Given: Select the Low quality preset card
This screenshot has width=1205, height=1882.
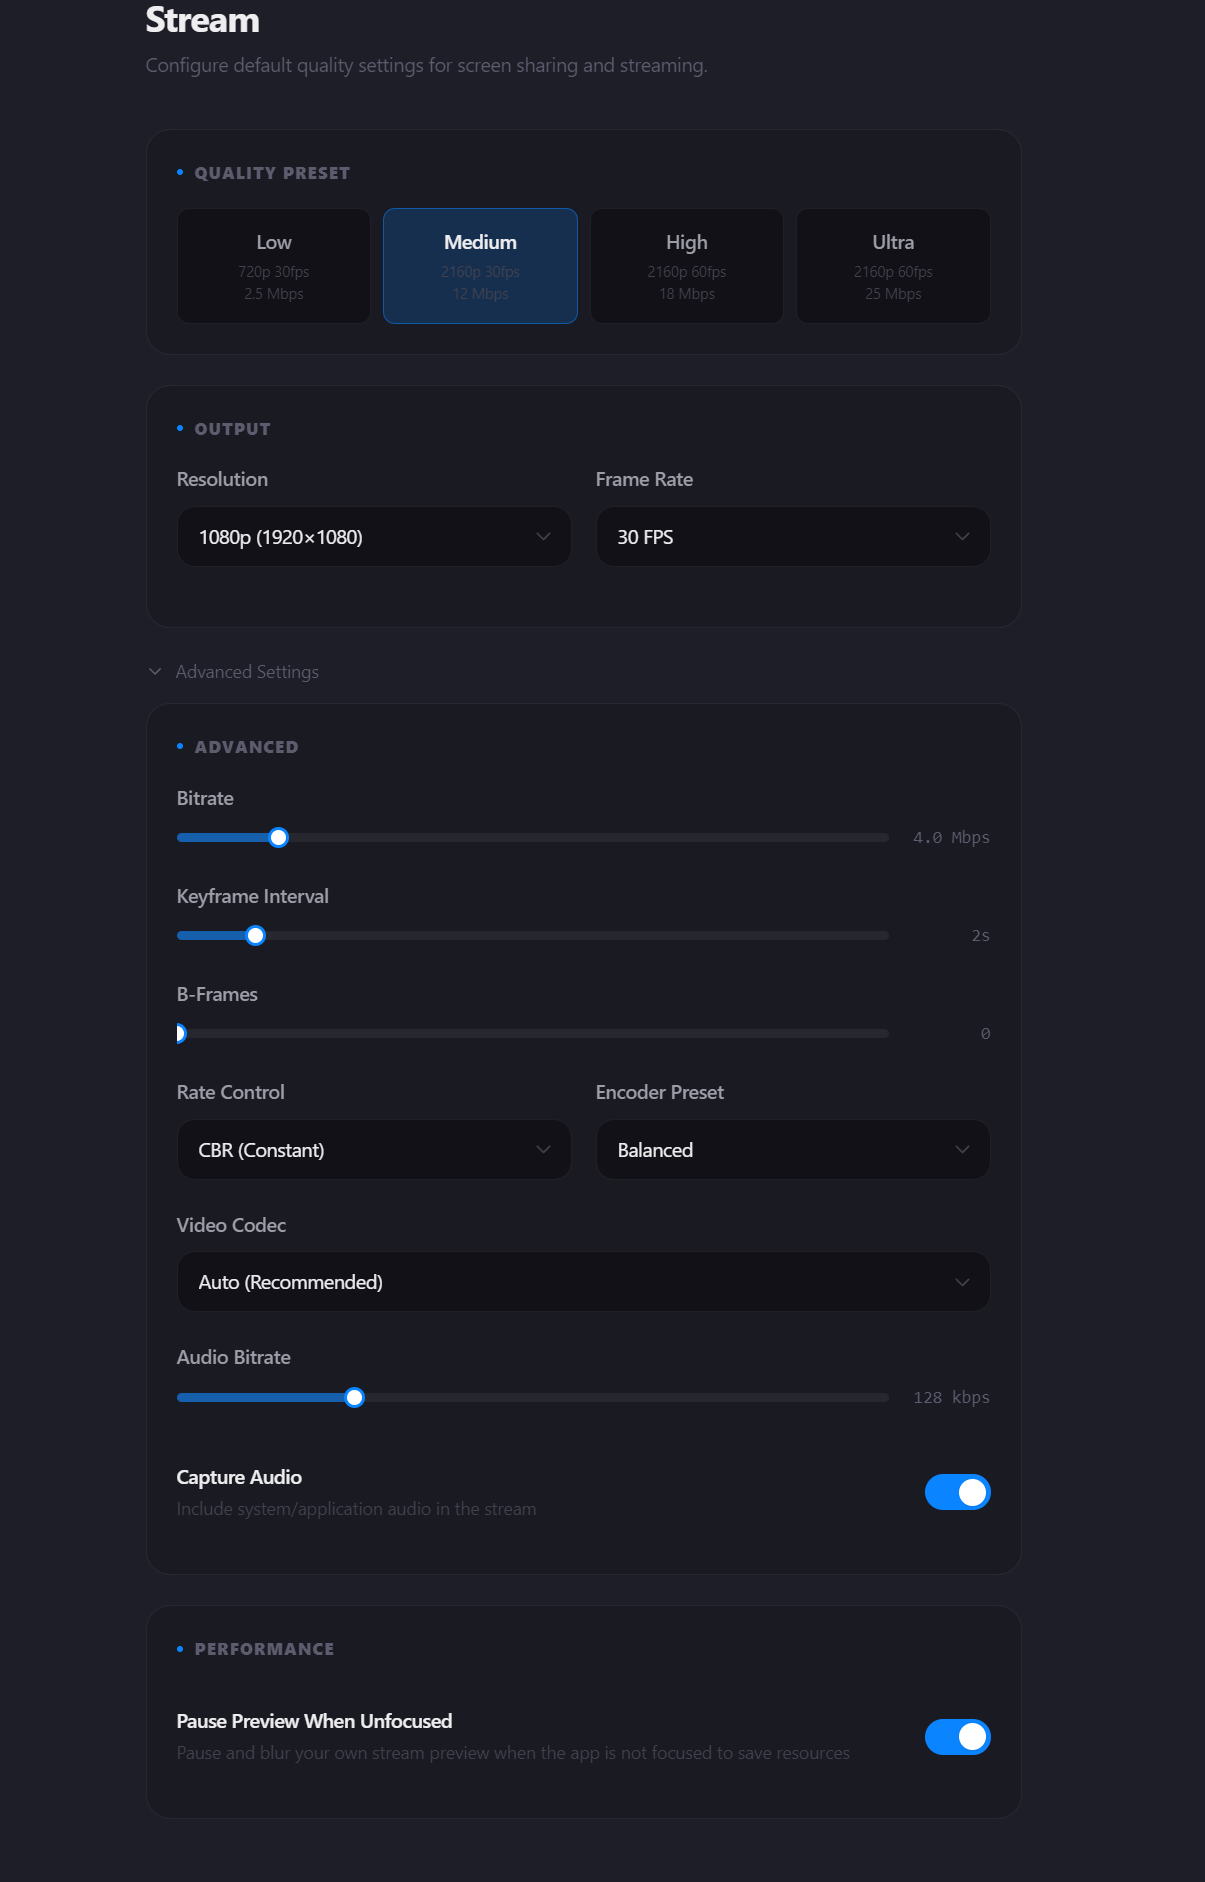Looking at the screenshot, I should (x=273, y=265).
